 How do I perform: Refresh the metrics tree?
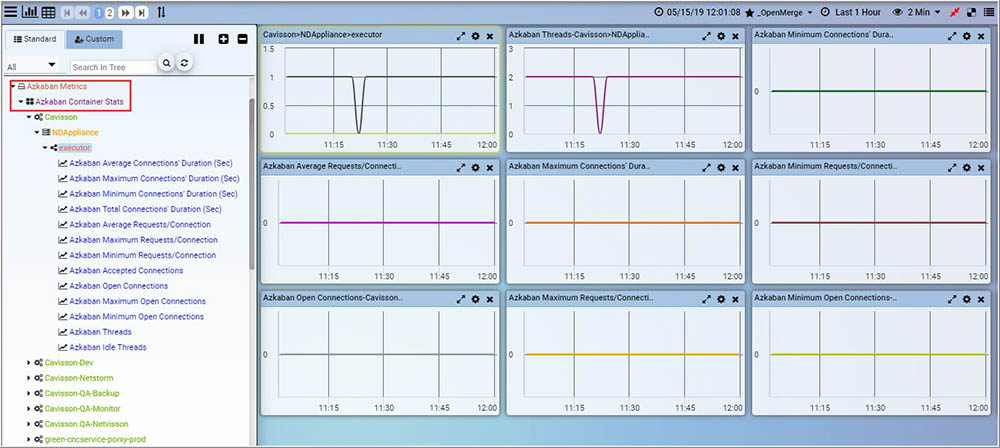click(184, 63)
